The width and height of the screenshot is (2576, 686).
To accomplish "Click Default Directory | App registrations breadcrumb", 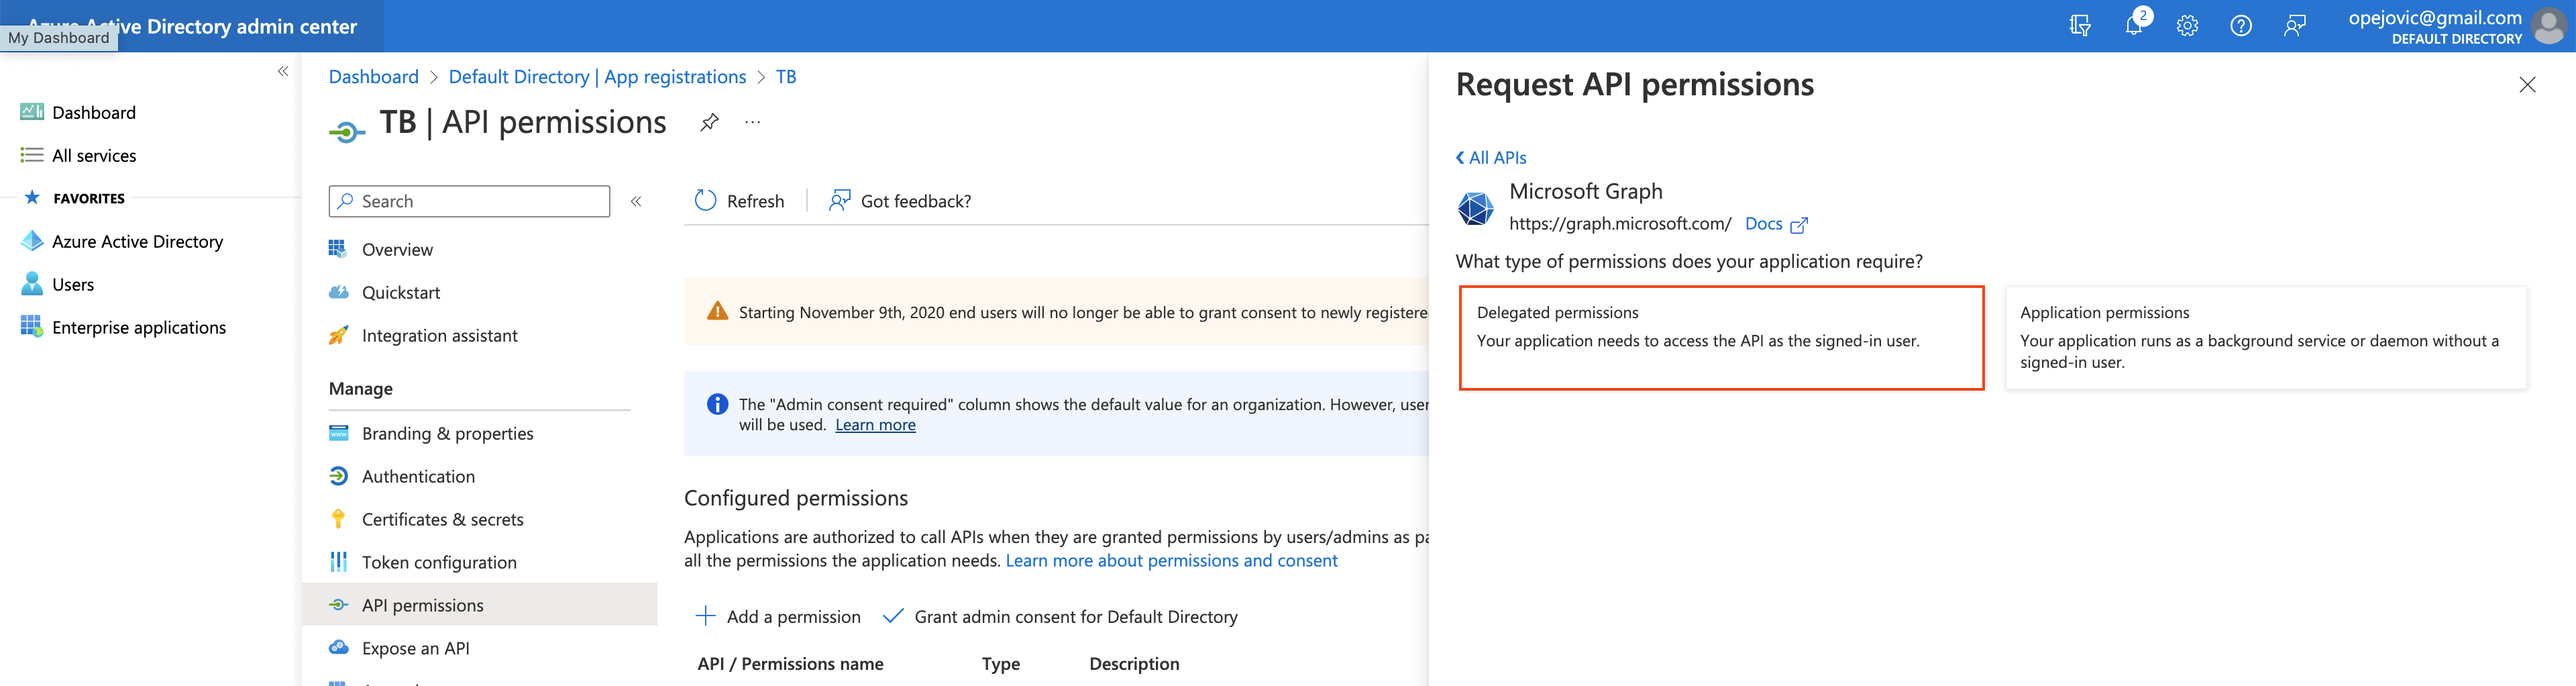I will (597, 77).
